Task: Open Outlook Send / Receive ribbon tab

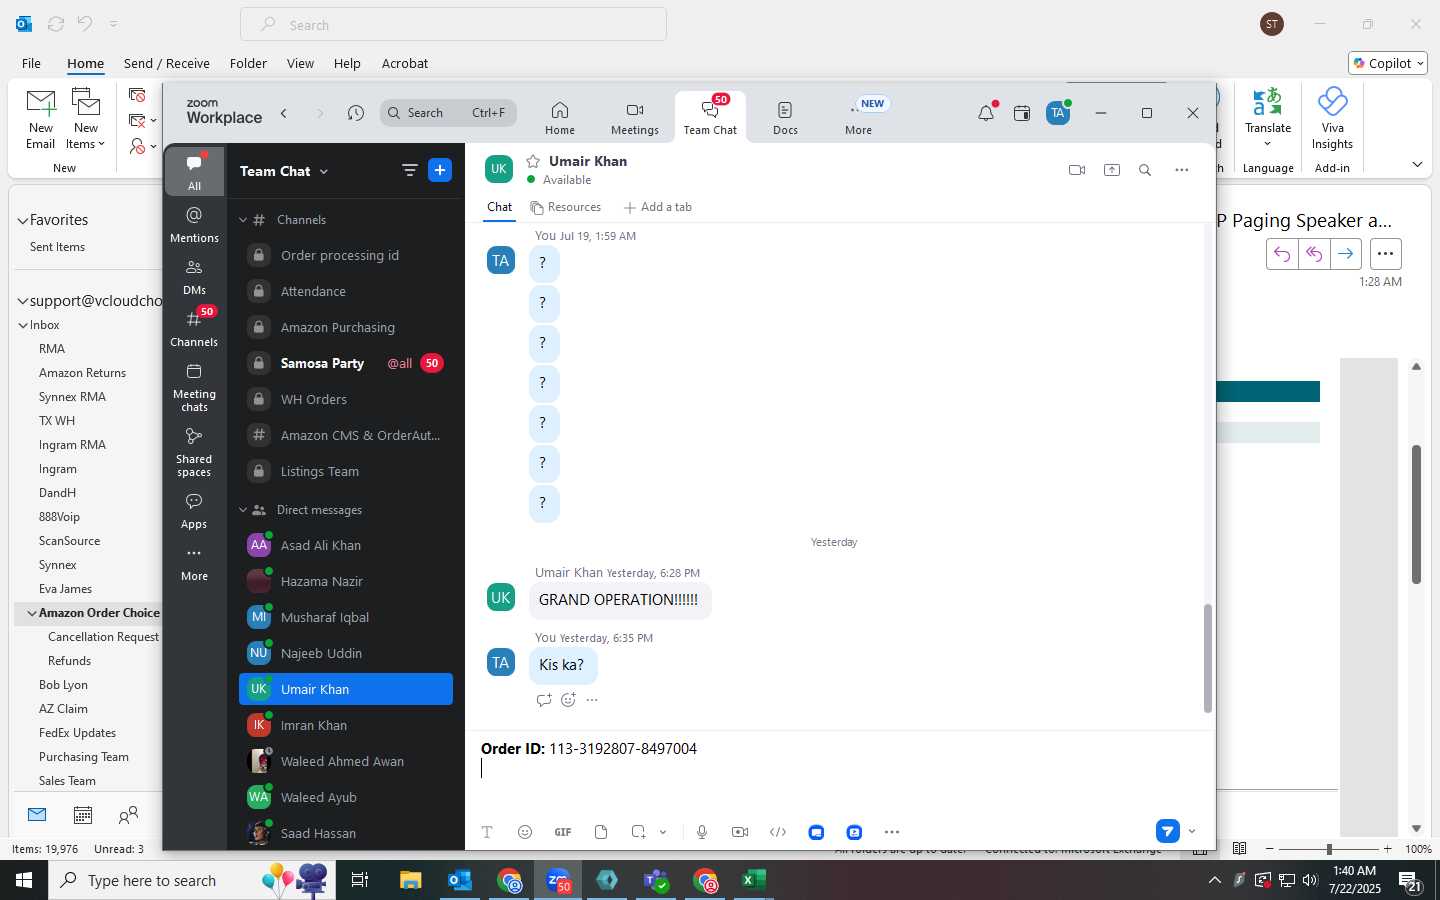Action: click(x=167, y=63)
